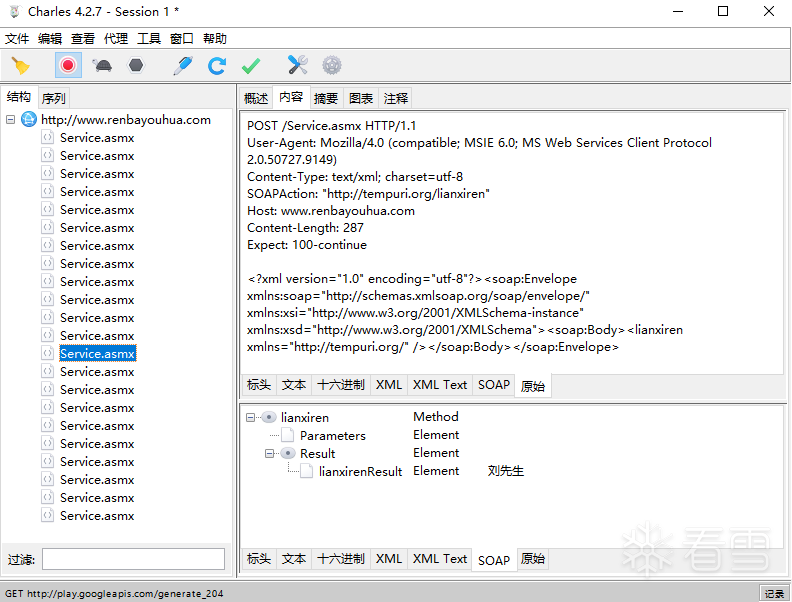Open the 注释 tab
Image resolution: width=792 pixels, height=602 pixels.
tap(395, 98)
